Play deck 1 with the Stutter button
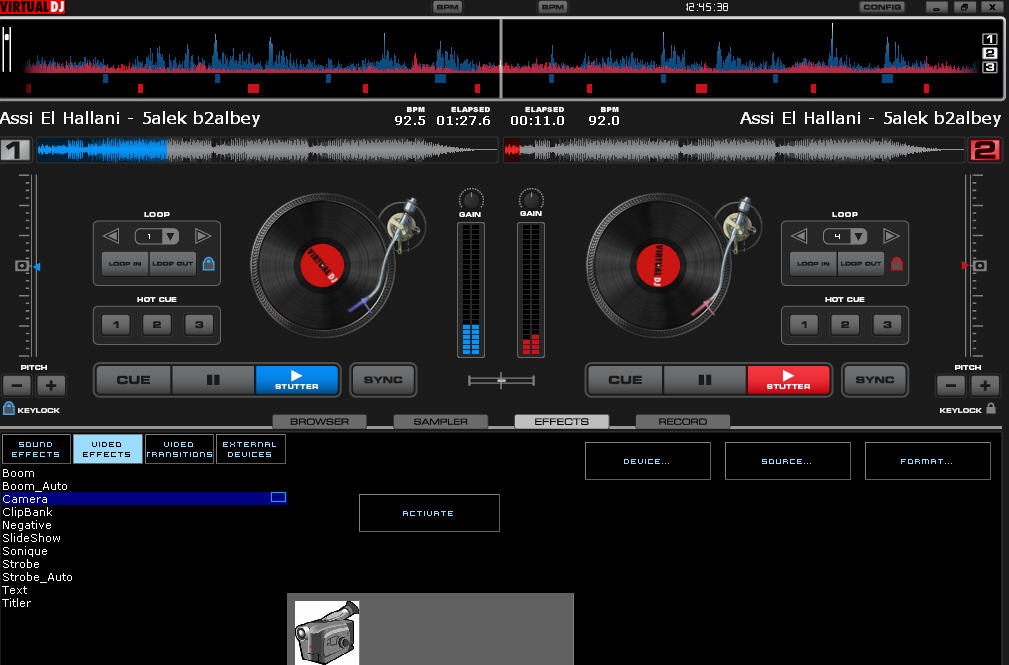 [x=297, y=380]
